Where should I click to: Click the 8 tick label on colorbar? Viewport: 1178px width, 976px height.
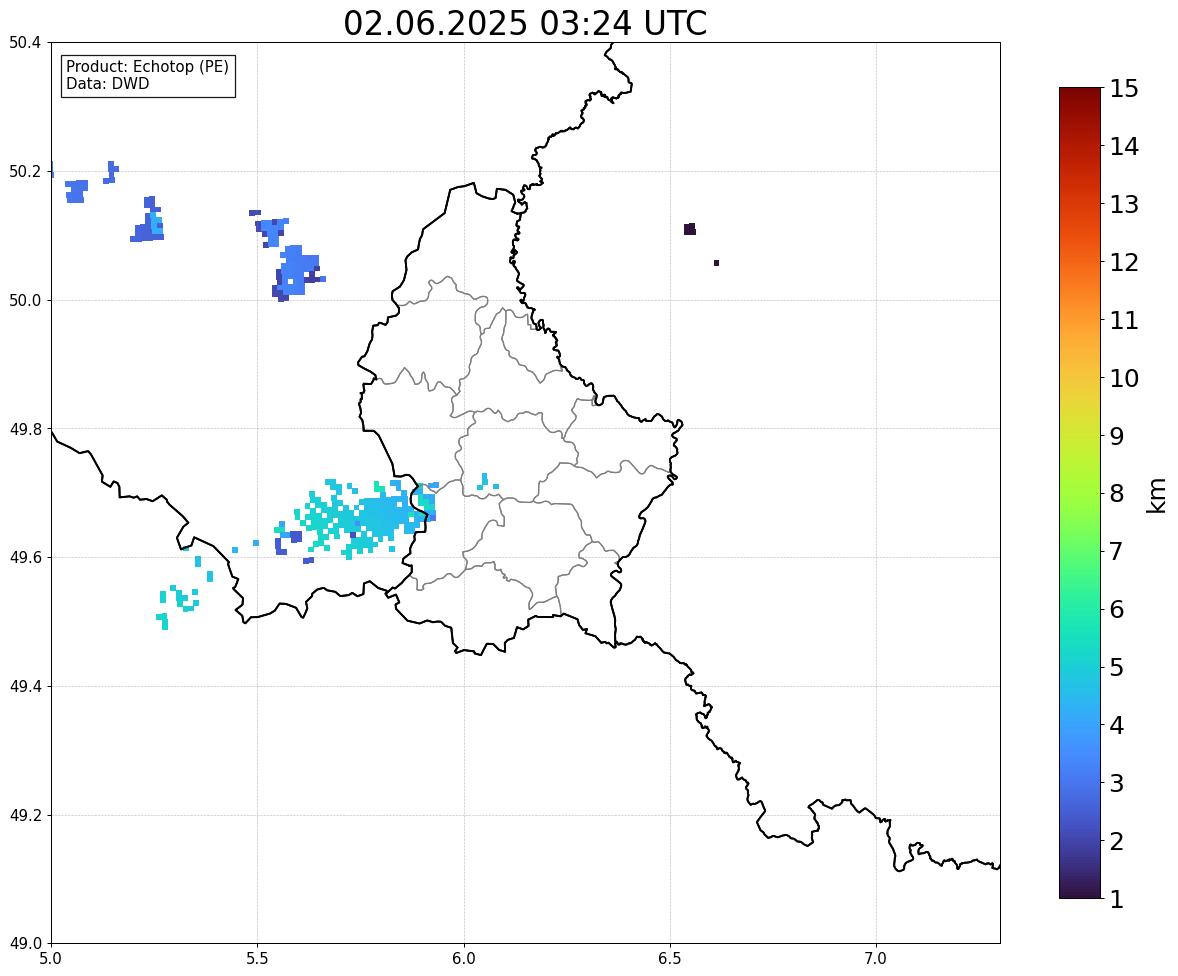1116,493
